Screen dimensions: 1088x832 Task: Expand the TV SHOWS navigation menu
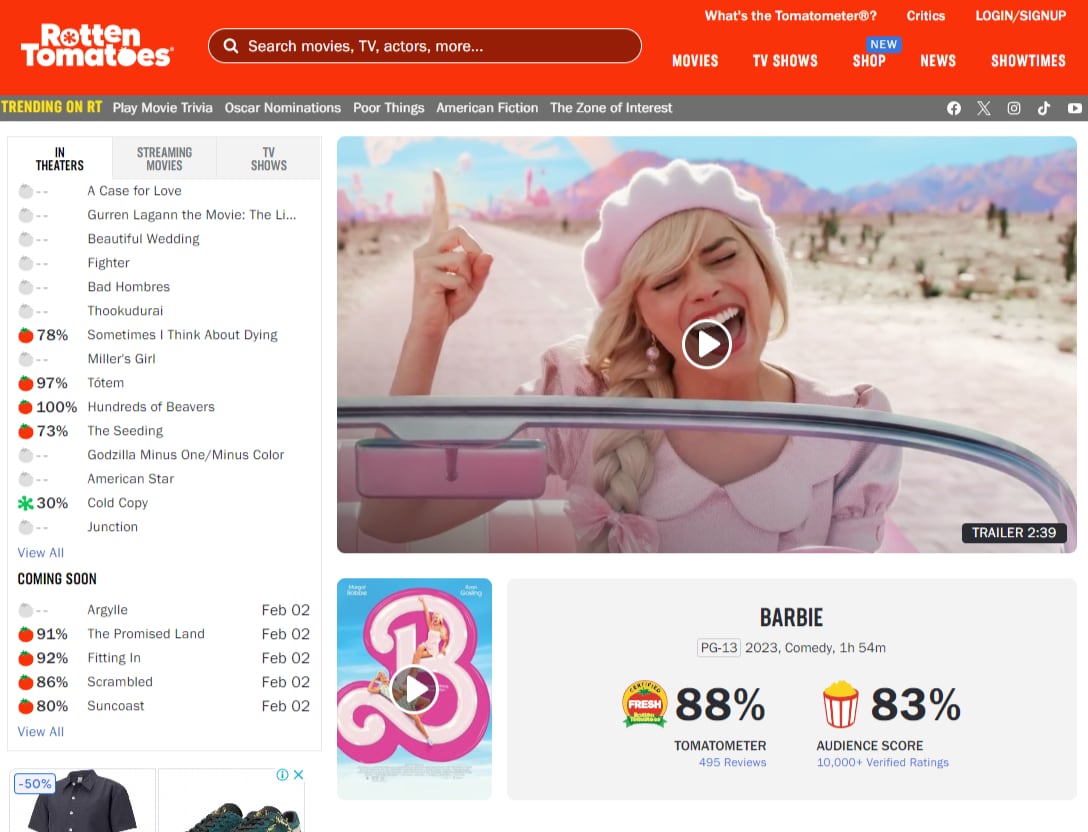pos(785,61)
